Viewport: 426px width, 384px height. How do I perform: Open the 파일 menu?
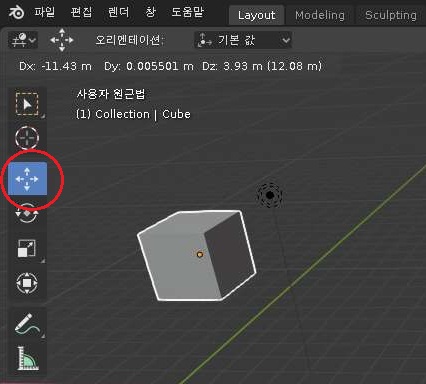45,13
